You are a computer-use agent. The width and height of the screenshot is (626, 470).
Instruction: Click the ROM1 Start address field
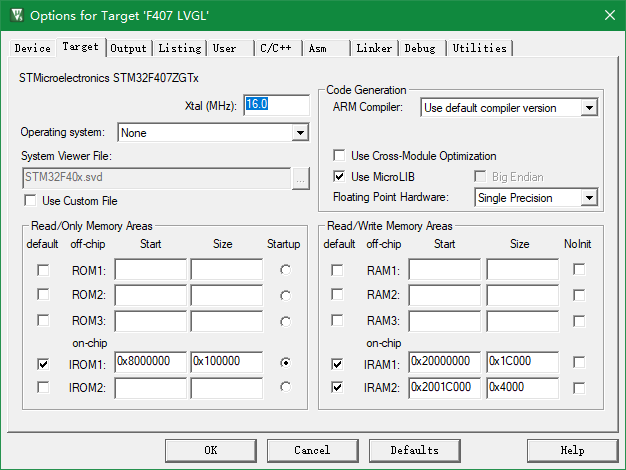(x=151, y=270)
